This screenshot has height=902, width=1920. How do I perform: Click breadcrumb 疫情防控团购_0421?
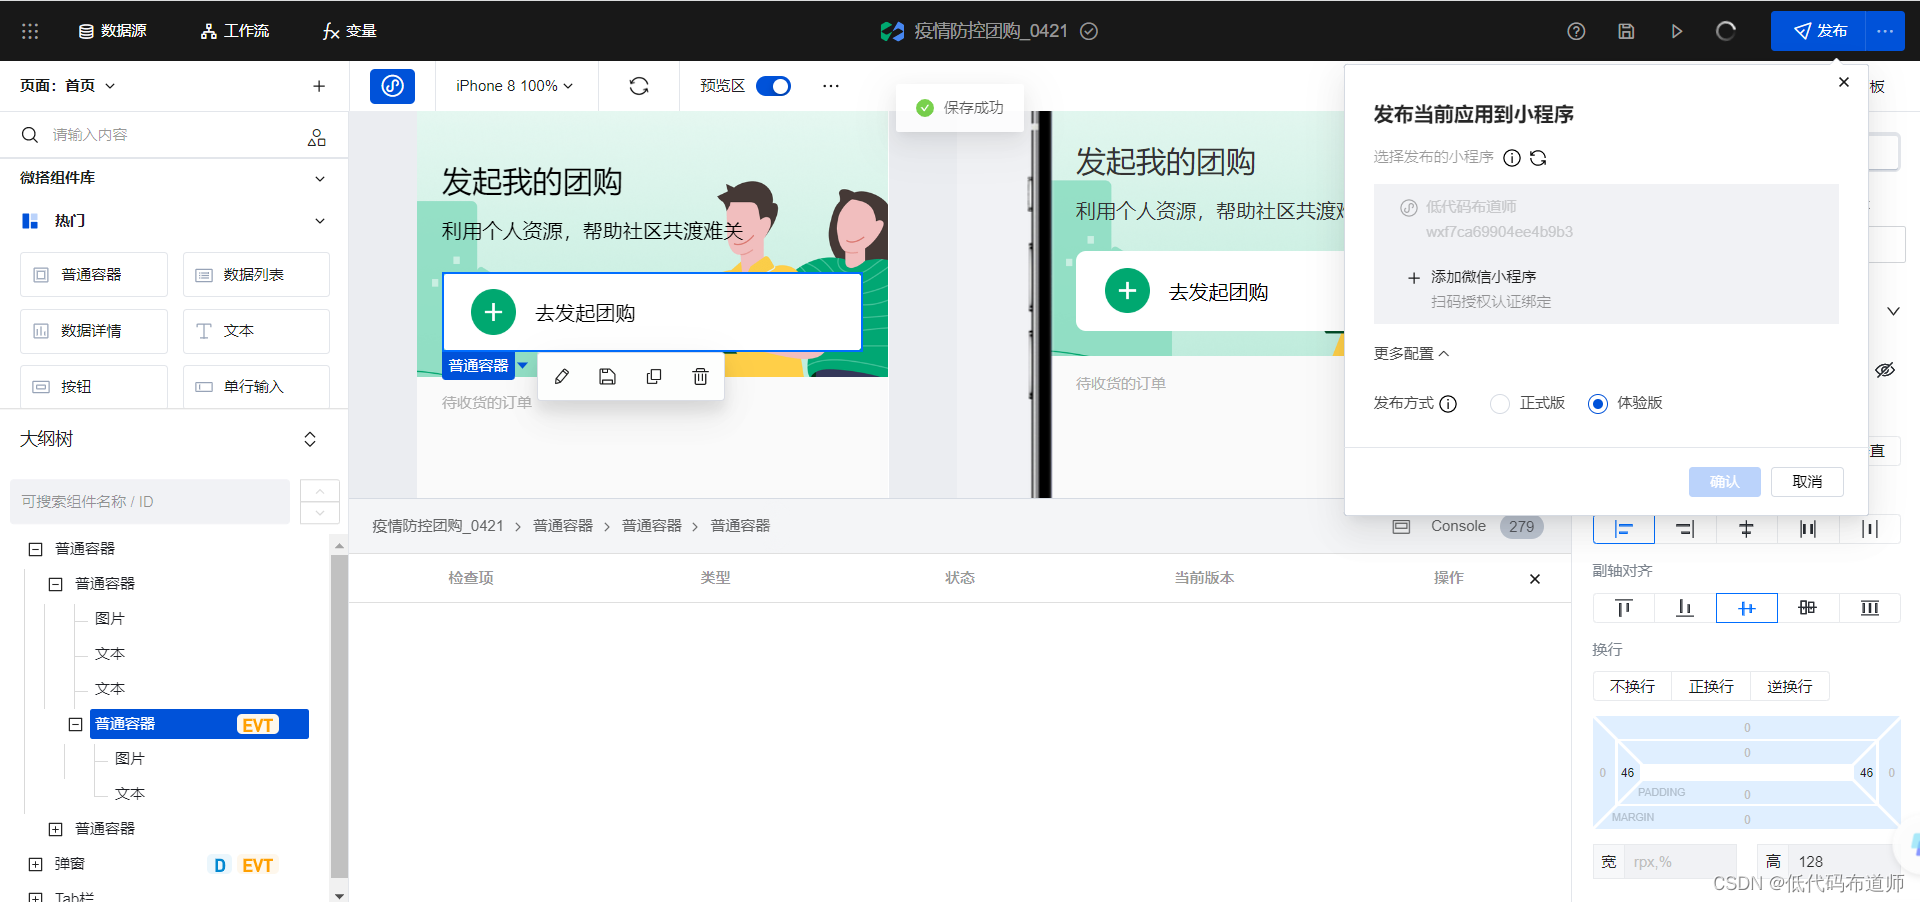tap(438, 526)
